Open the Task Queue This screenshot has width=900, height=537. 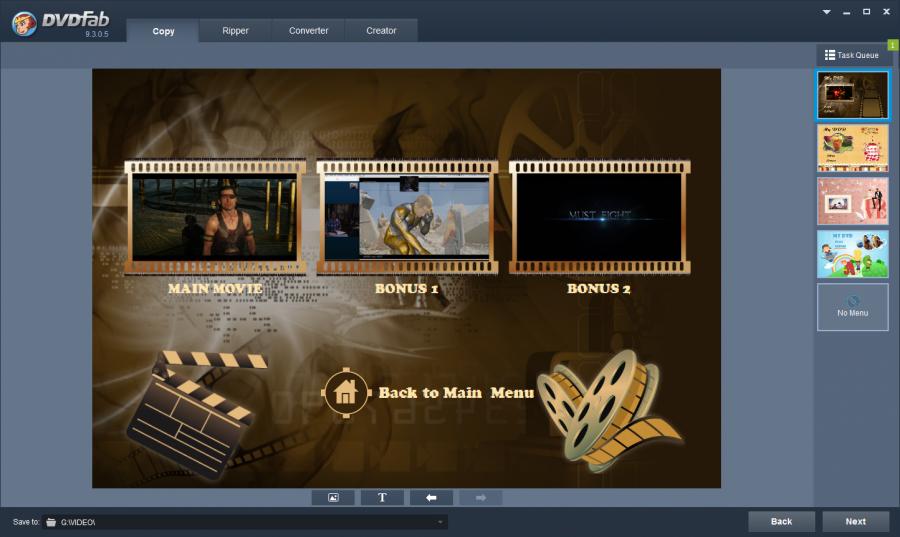(x=852, y=55)
